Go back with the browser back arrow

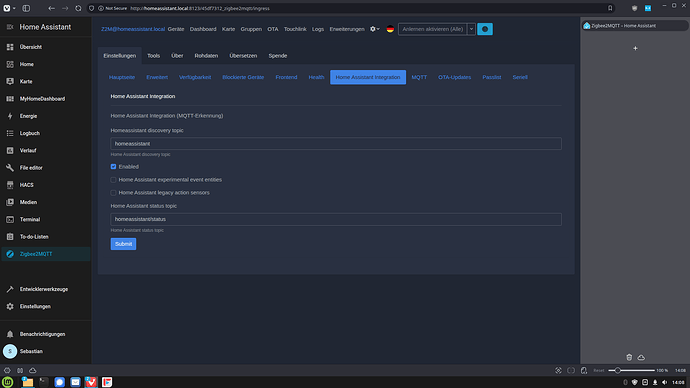pos(51,8)
